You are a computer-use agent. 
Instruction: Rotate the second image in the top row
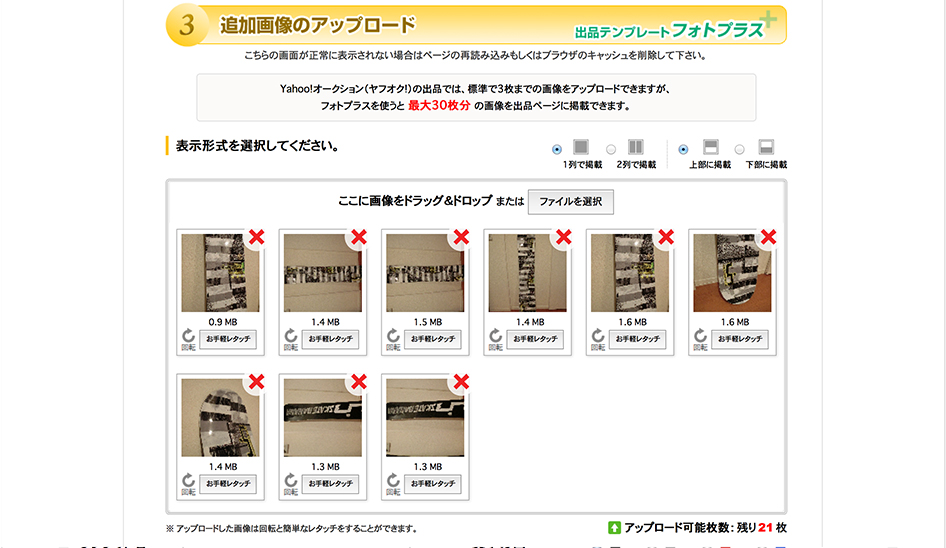(291, 340)
